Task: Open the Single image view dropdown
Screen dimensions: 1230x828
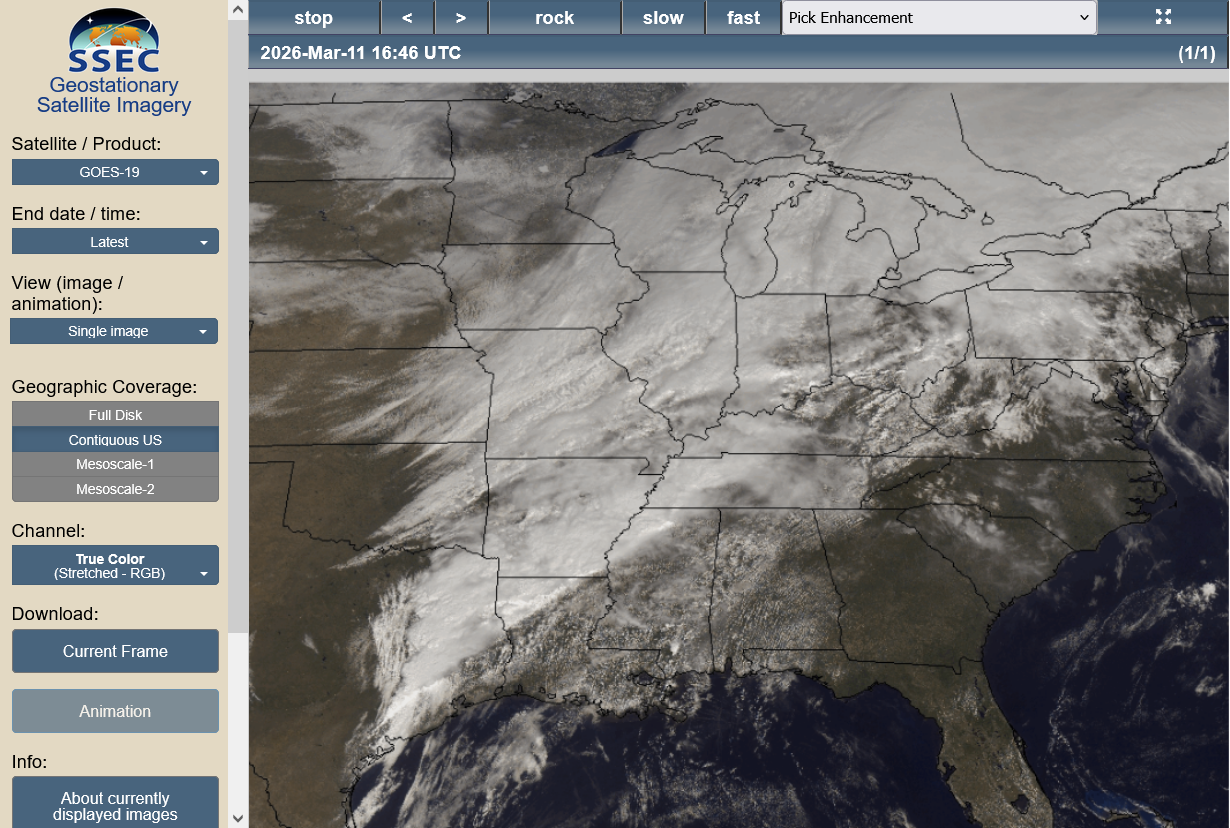Action: tap(114, 331)
